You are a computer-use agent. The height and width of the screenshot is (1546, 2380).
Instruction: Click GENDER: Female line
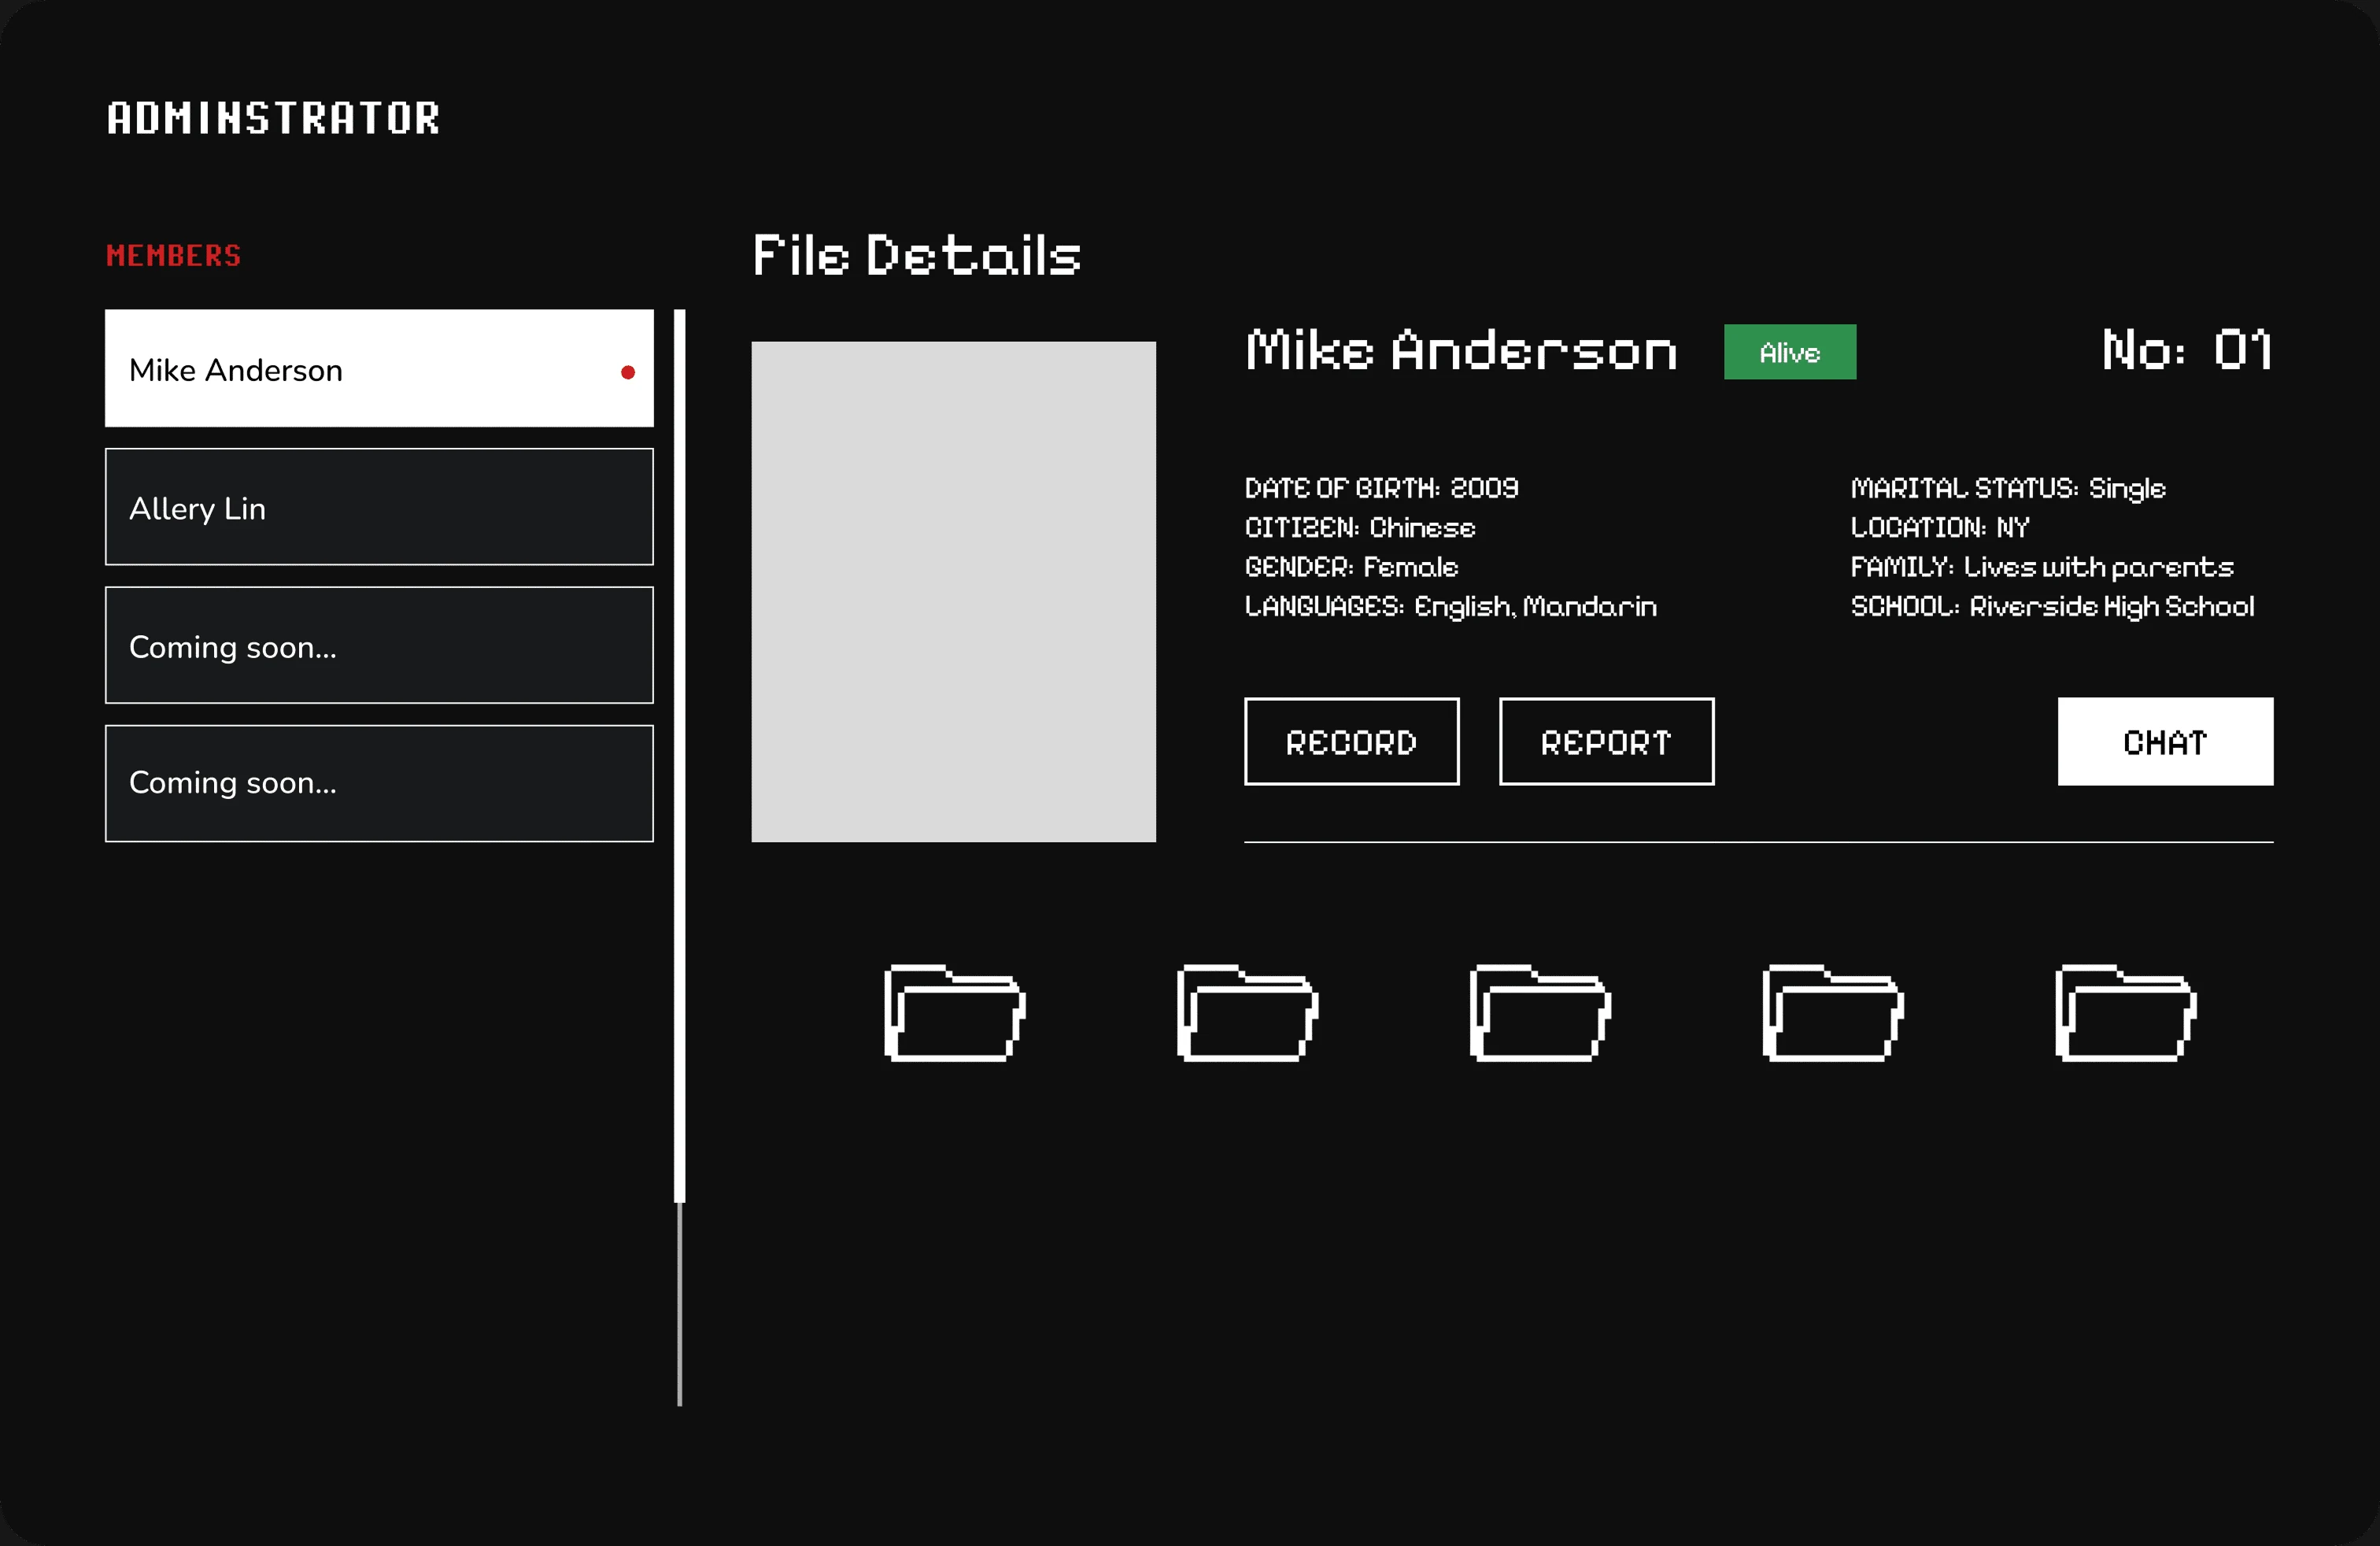1352,567
